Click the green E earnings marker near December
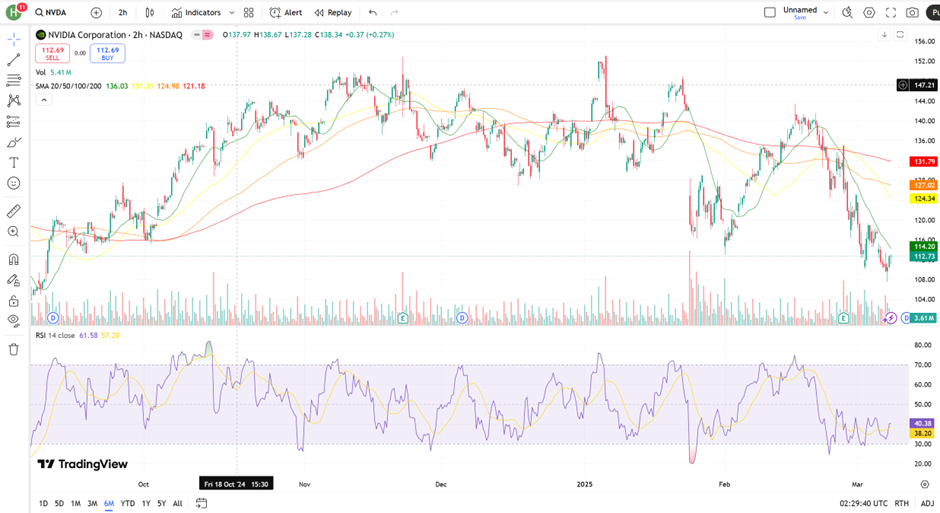The image size is (940, 513). 403,318
